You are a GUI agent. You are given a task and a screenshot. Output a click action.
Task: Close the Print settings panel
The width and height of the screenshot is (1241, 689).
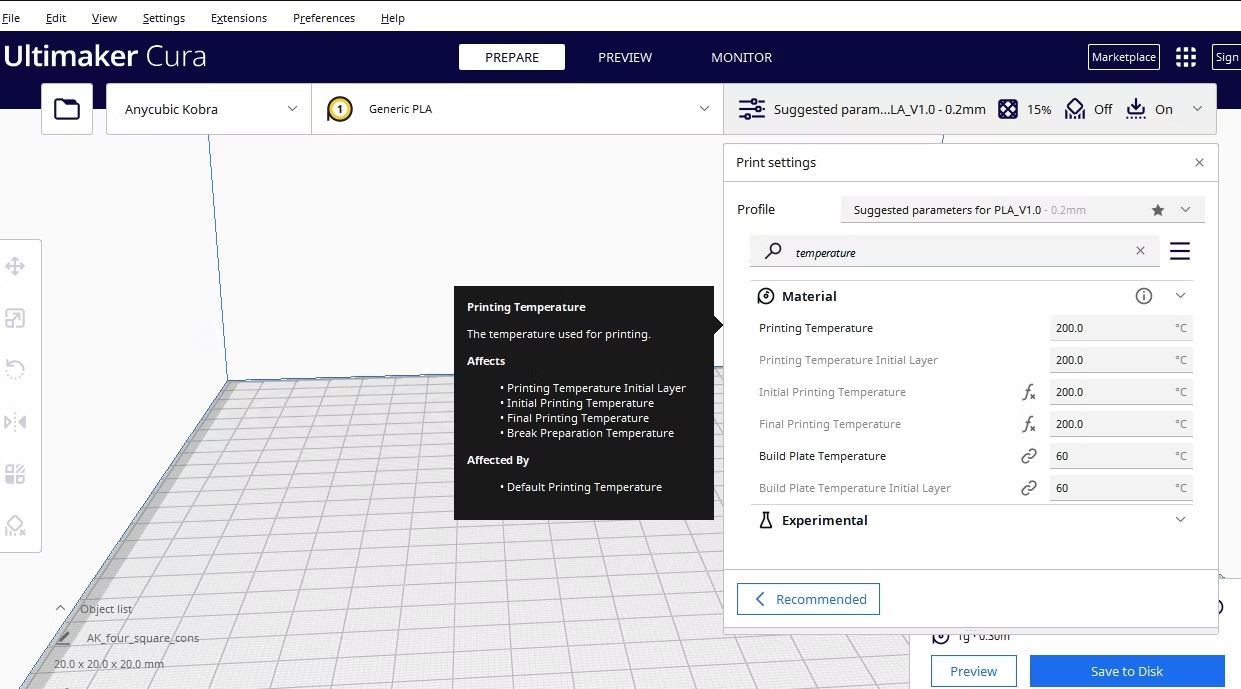[1199, 162]
